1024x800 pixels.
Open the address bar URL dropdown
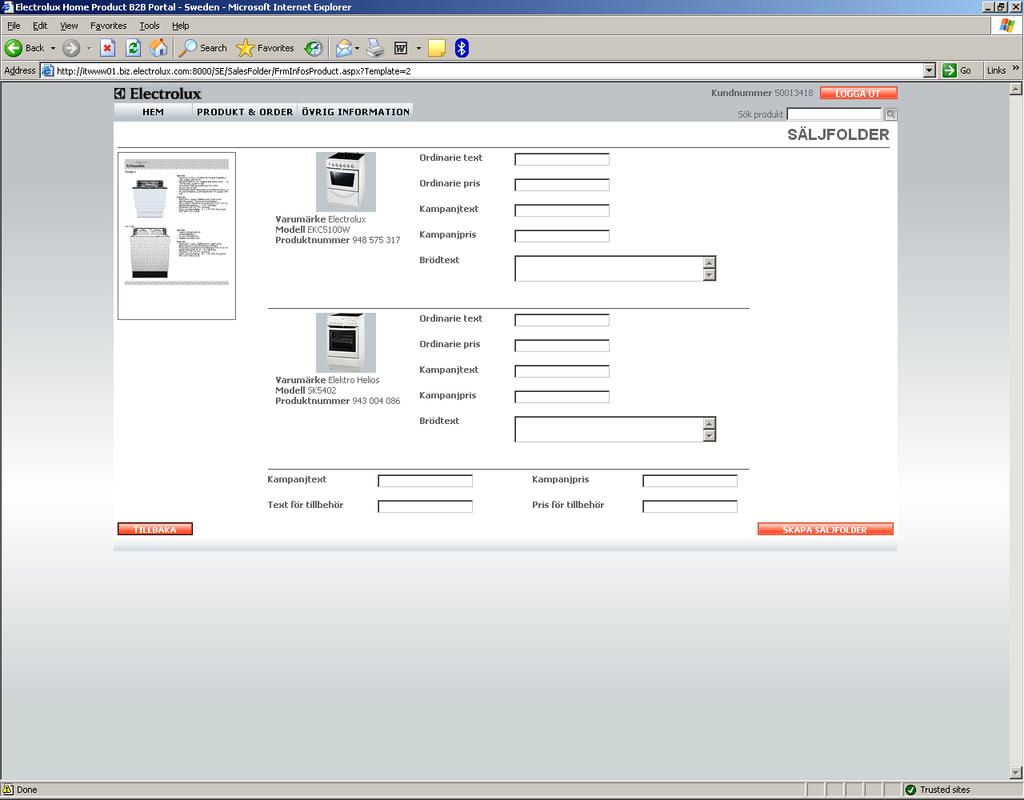(x=930, y=71)
